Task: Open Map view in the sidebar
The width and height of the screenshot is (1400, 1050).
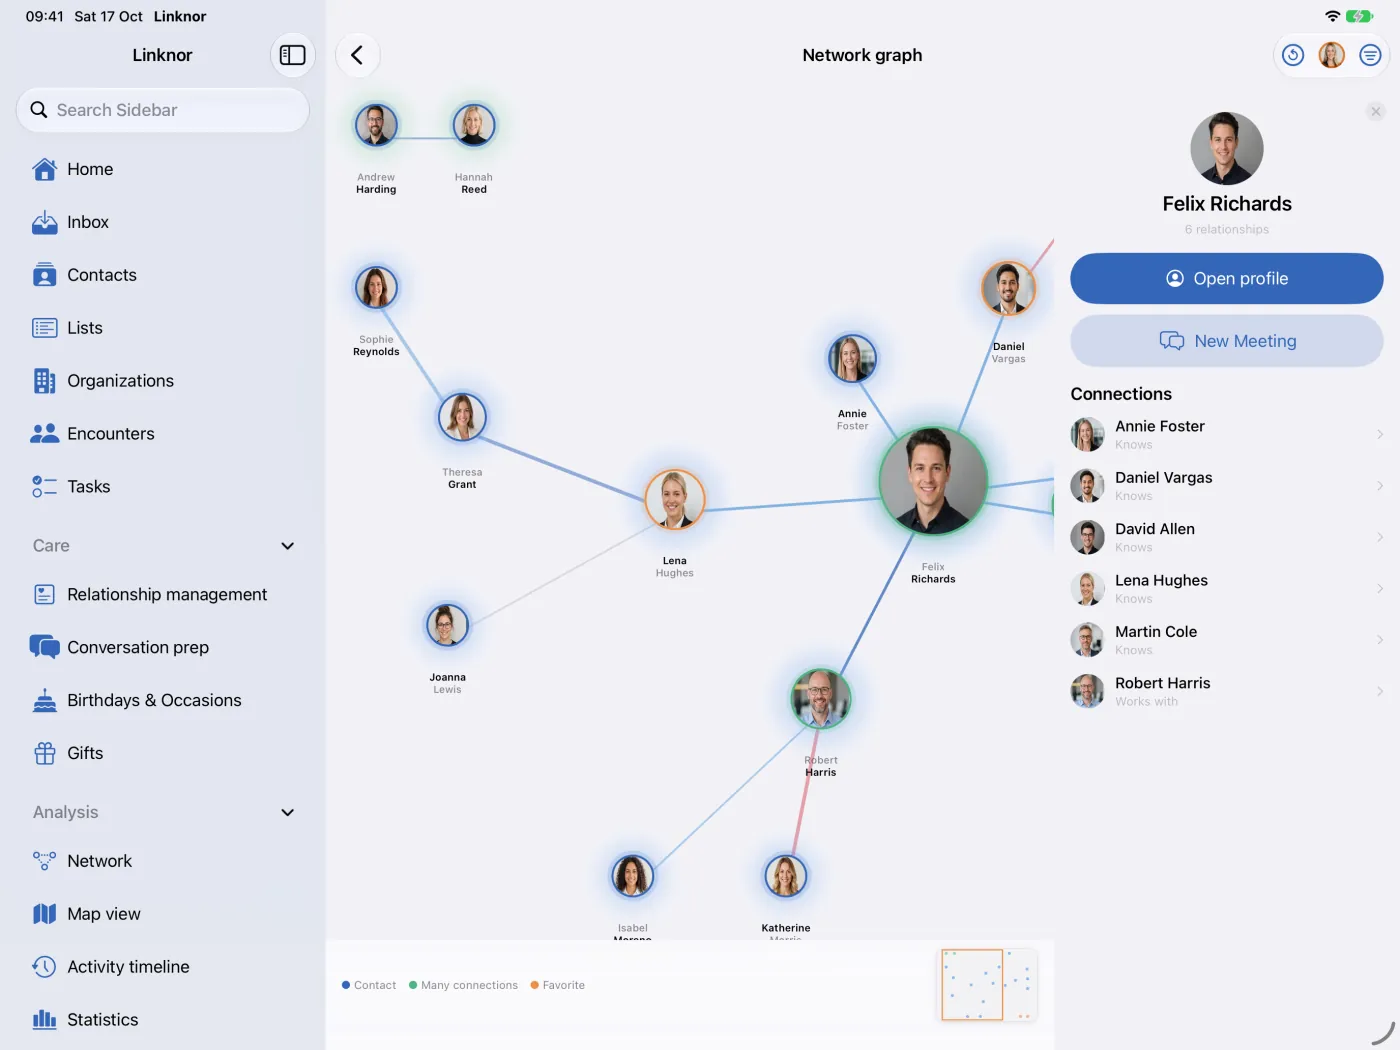Action: 163,914
